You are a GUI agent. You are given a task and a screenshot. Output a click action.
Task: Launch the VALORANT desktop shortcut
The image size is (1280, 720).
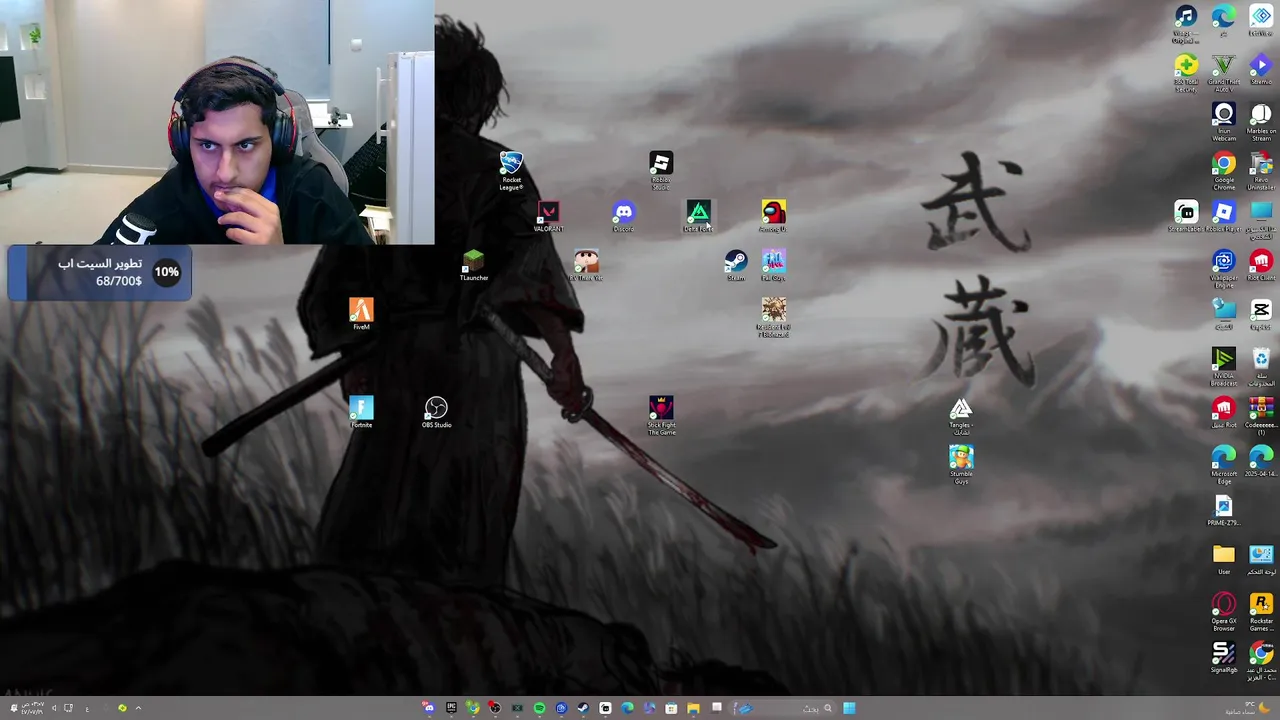(x=548, y=217)
